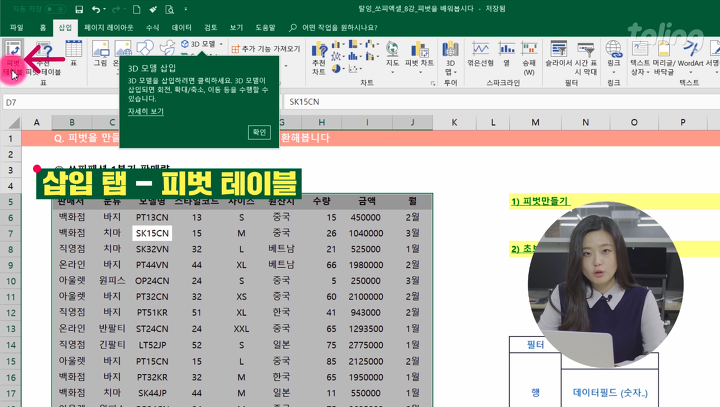Screen dimensions: 720x407
Task: Click the 도형 (Shapes) icon
Action: [x=145, y=48]
